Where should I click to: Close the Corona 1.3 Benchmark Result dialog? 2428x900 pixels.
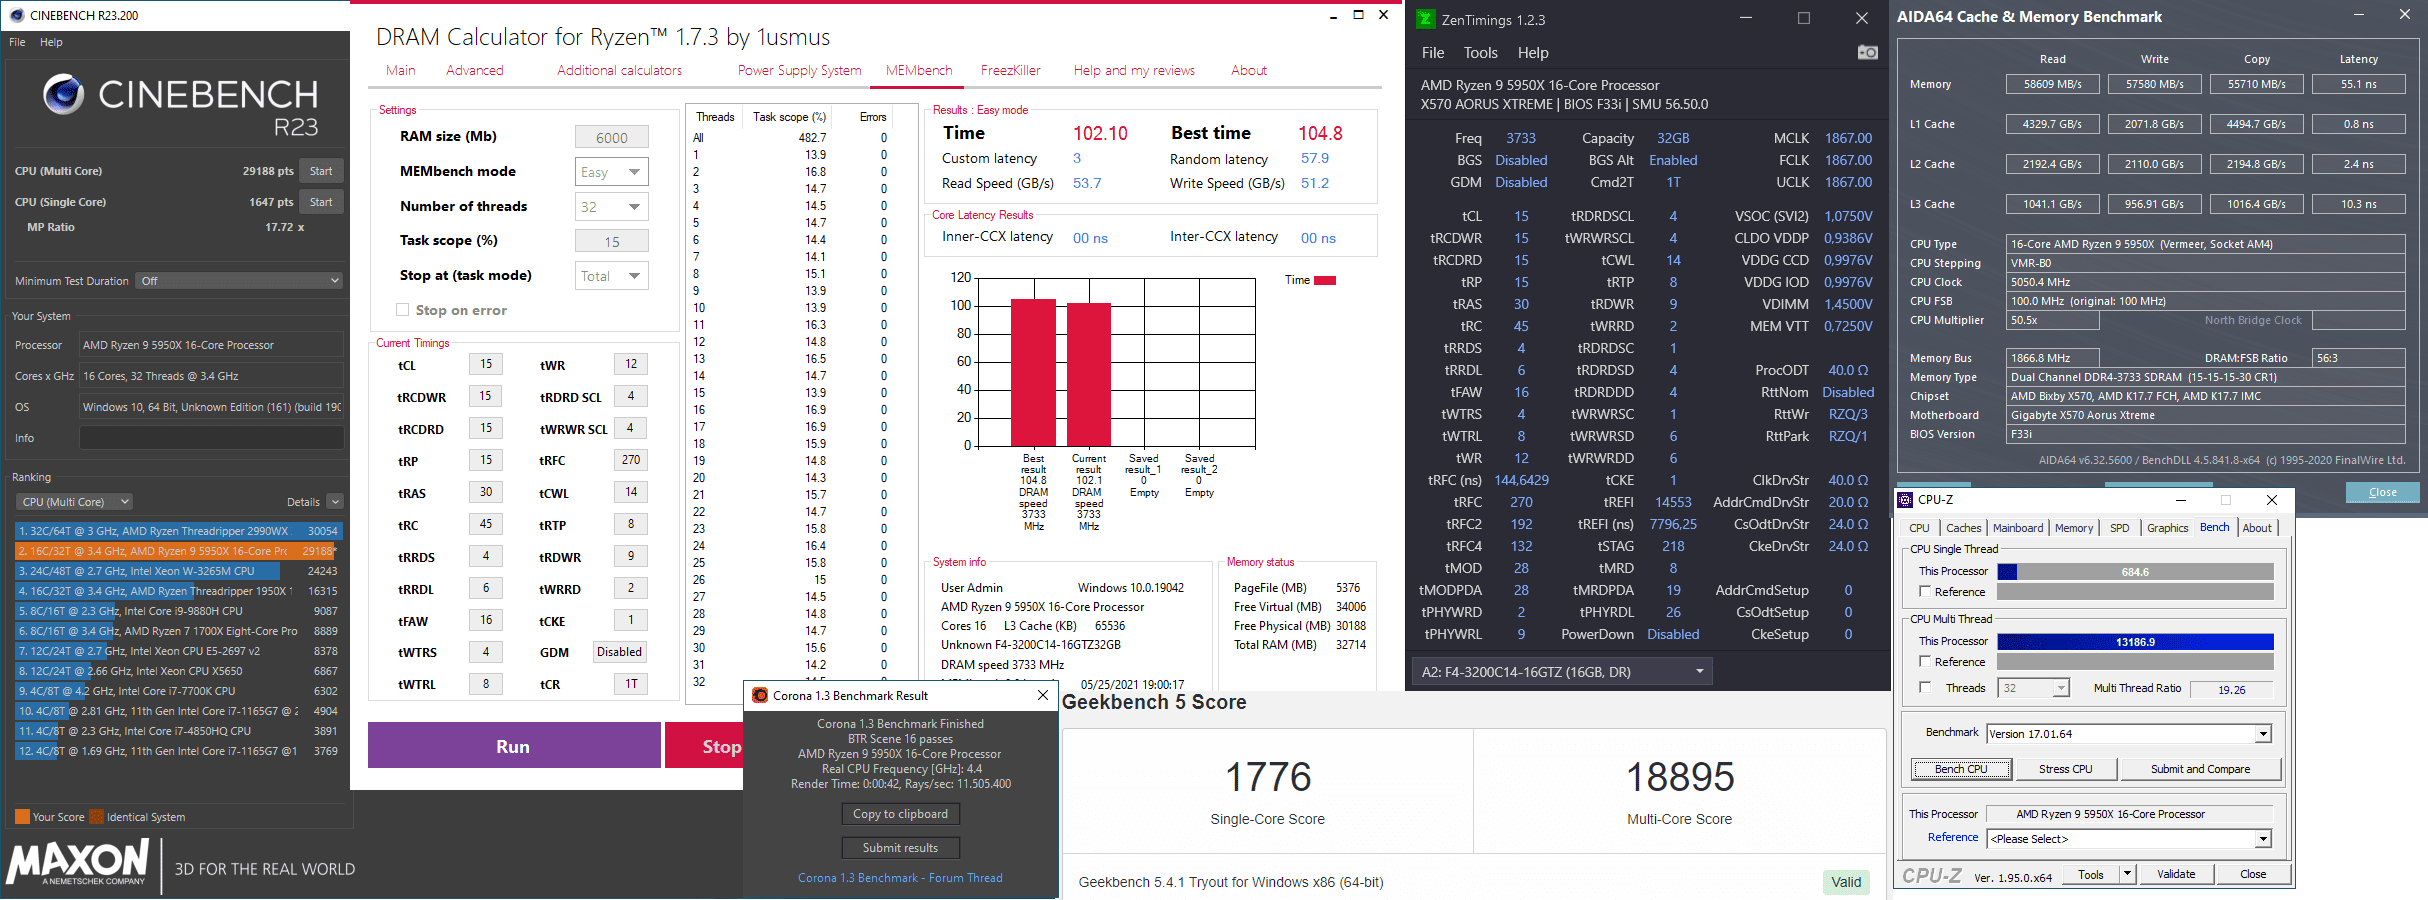click(1043, 695)
